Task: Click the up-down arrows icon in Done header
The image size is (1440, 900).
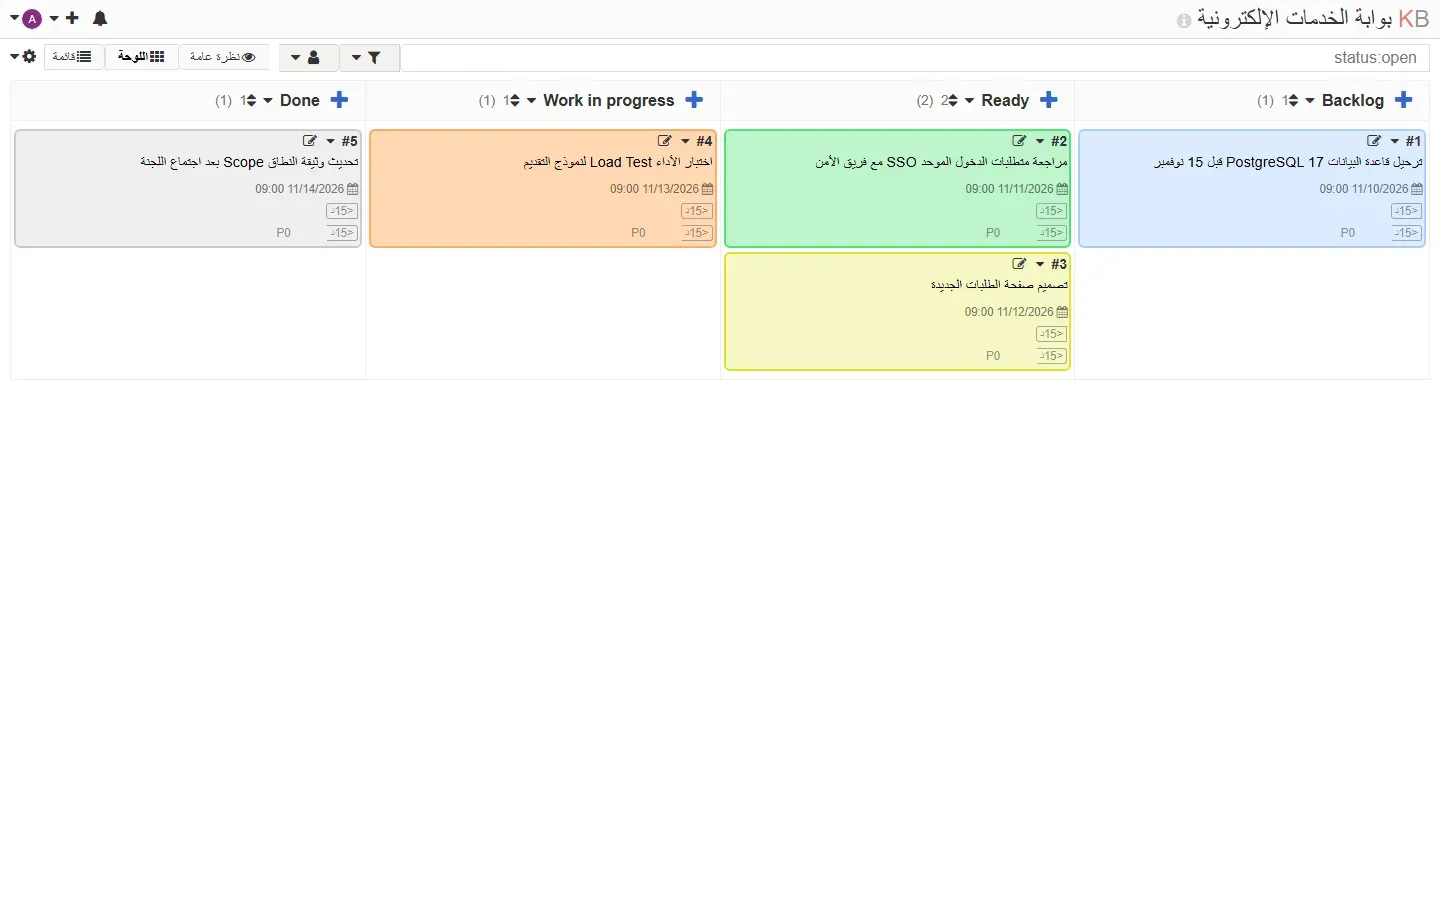Action: (x=250, y=100)
